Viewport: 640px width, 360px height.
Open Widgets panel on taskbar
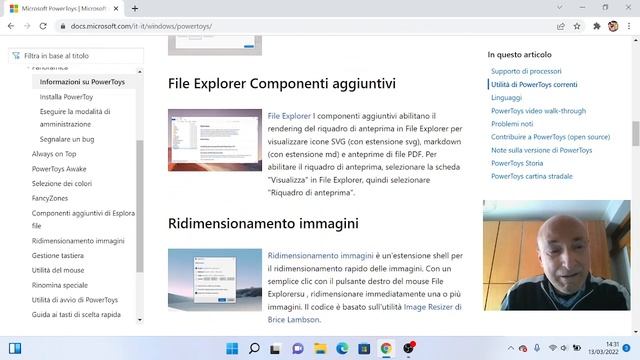(x=15, y=348)
